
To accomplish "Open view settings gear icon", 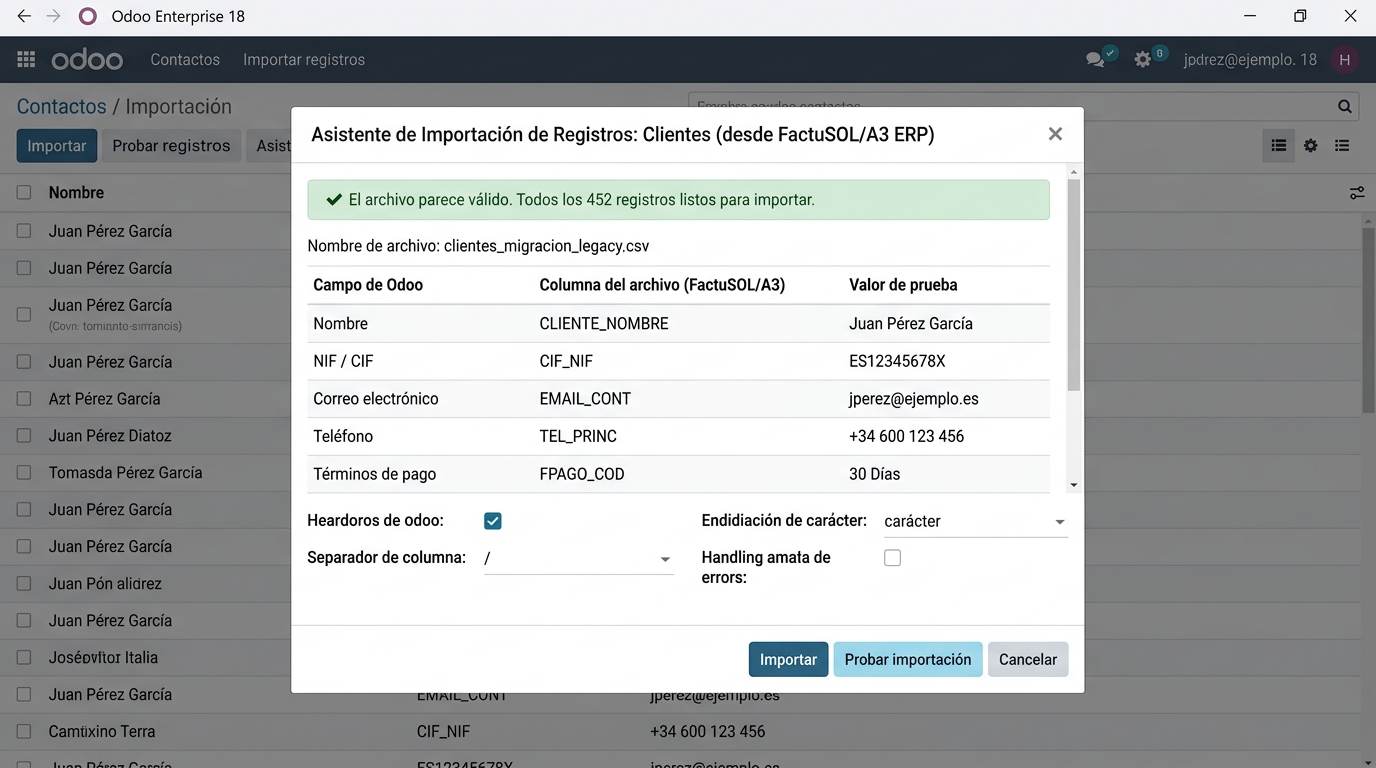I will coord(1310,146).
